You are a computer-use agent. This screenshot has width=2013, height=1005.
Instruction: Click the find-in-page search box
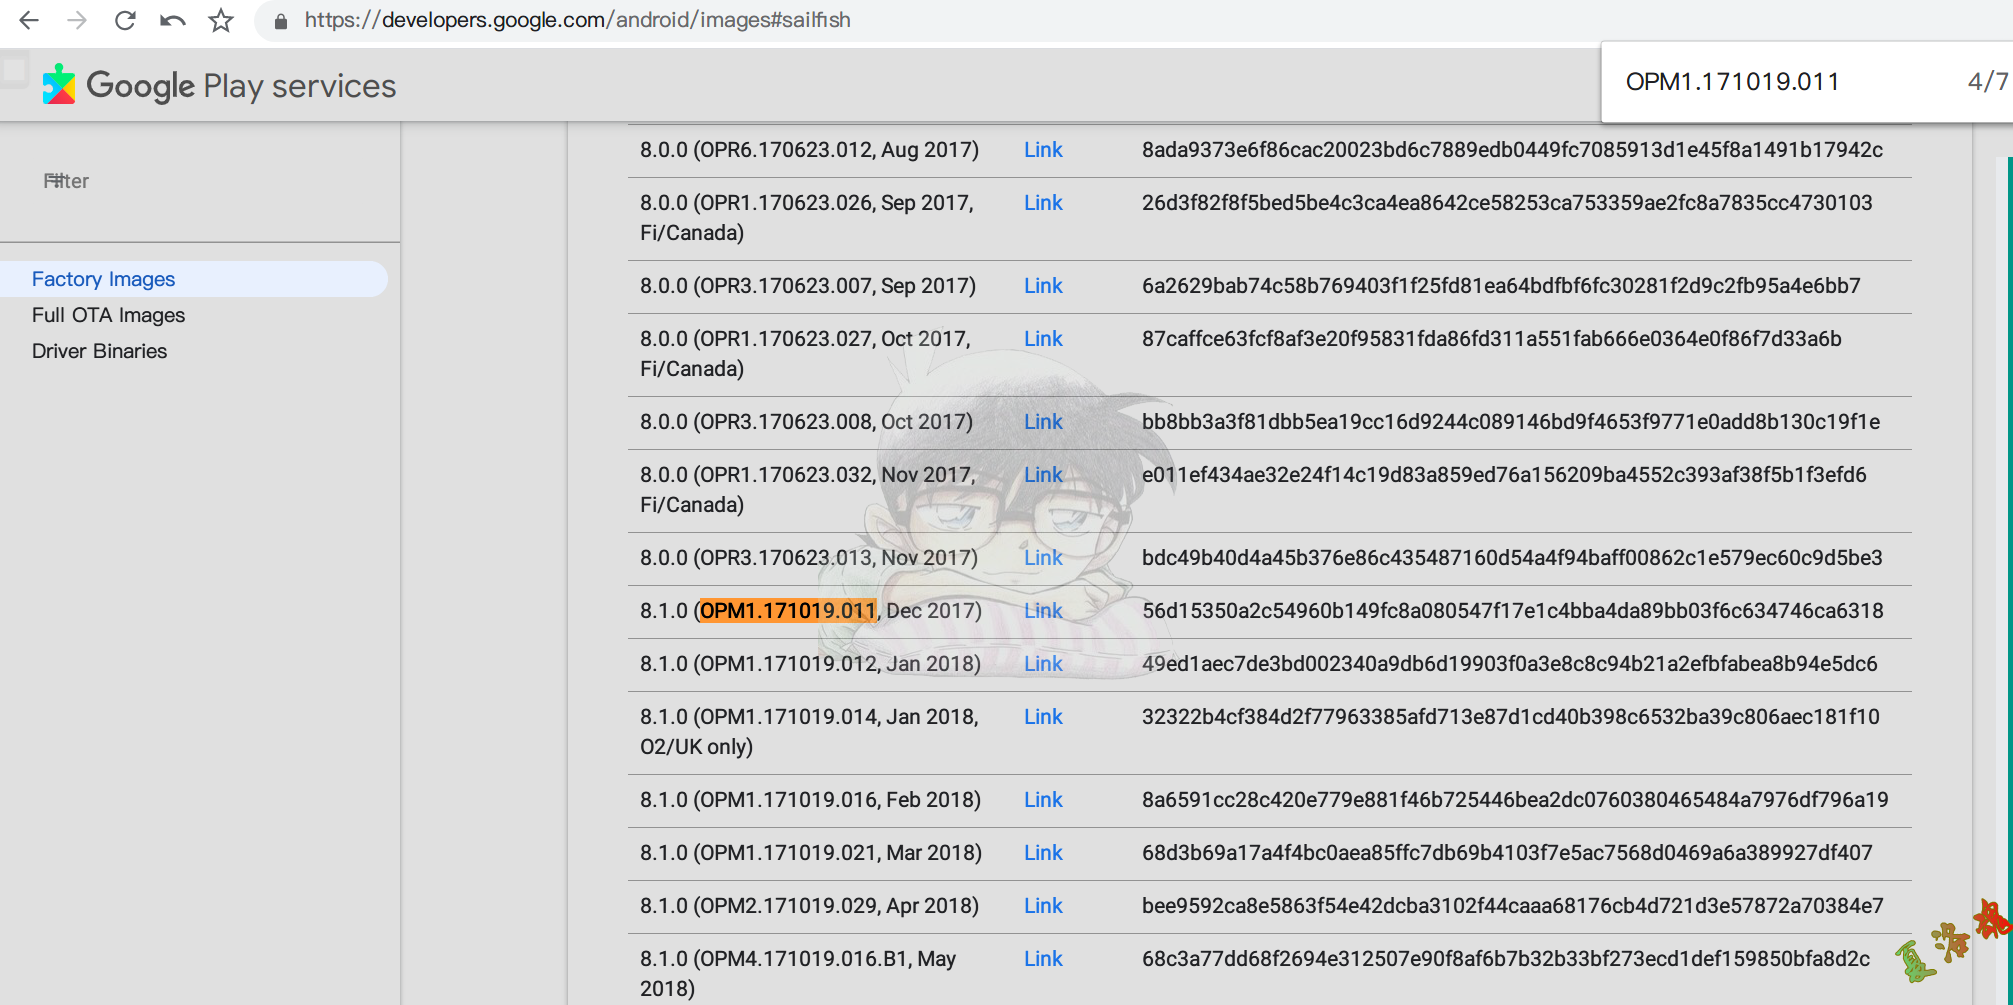pos(1780,82)
